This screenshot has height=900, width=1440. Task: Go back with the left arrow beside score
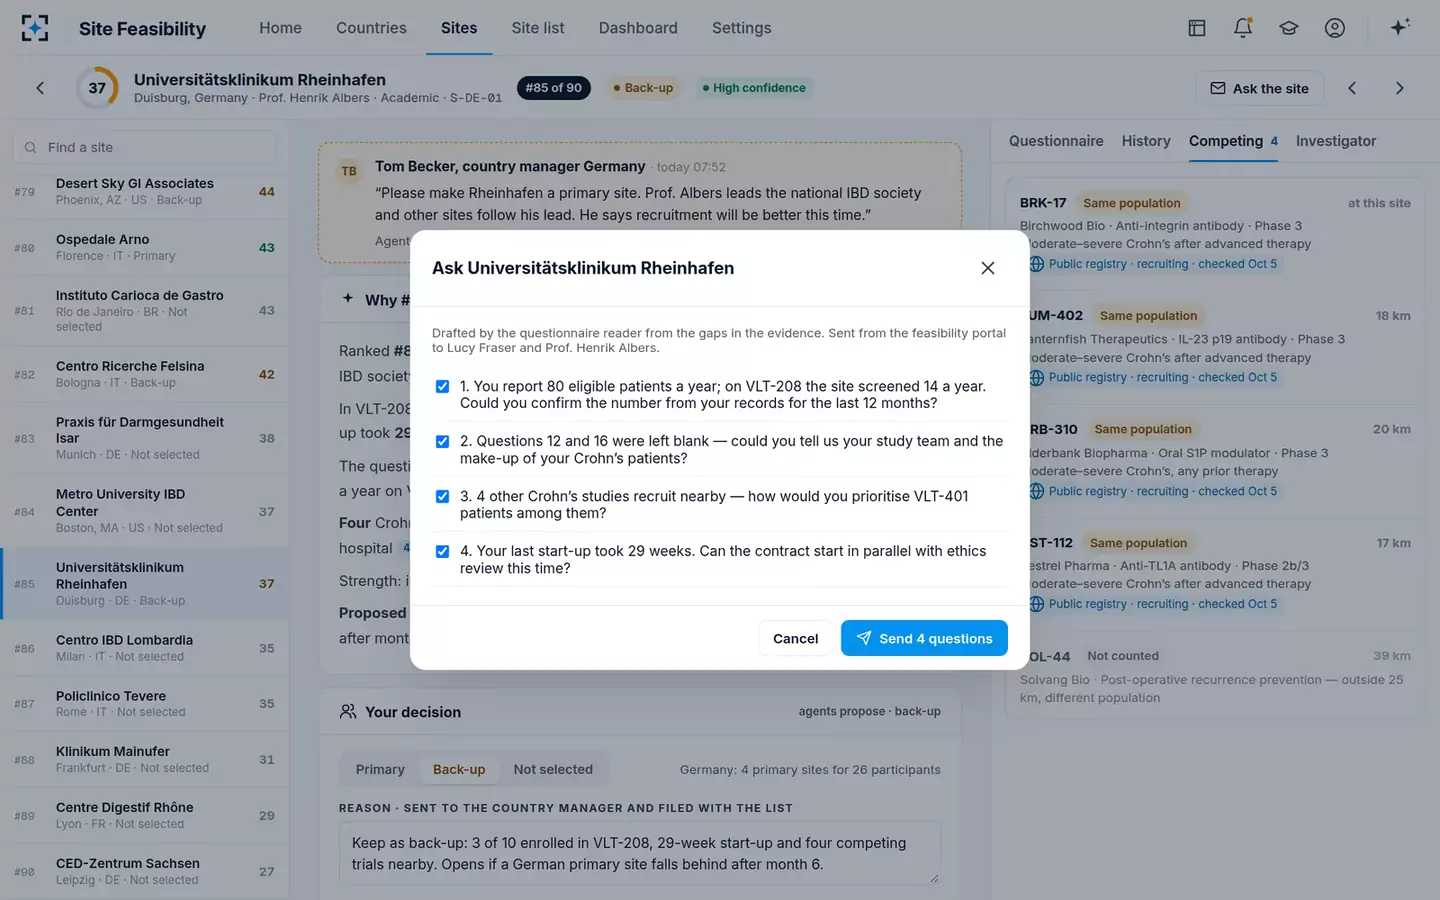coord(40,88)
